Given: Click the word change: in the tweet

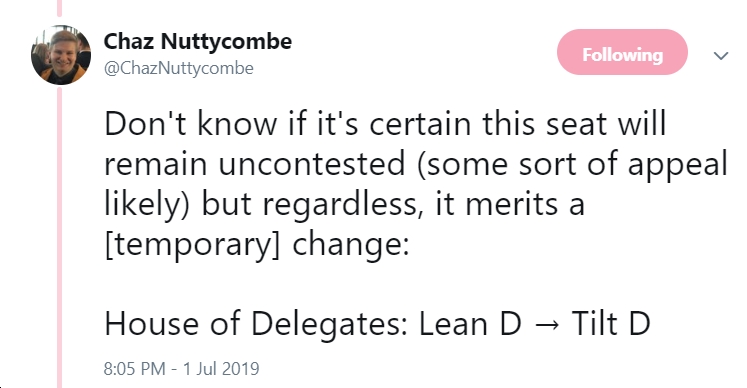Looking at the screenshot, I should coord(351,246).
